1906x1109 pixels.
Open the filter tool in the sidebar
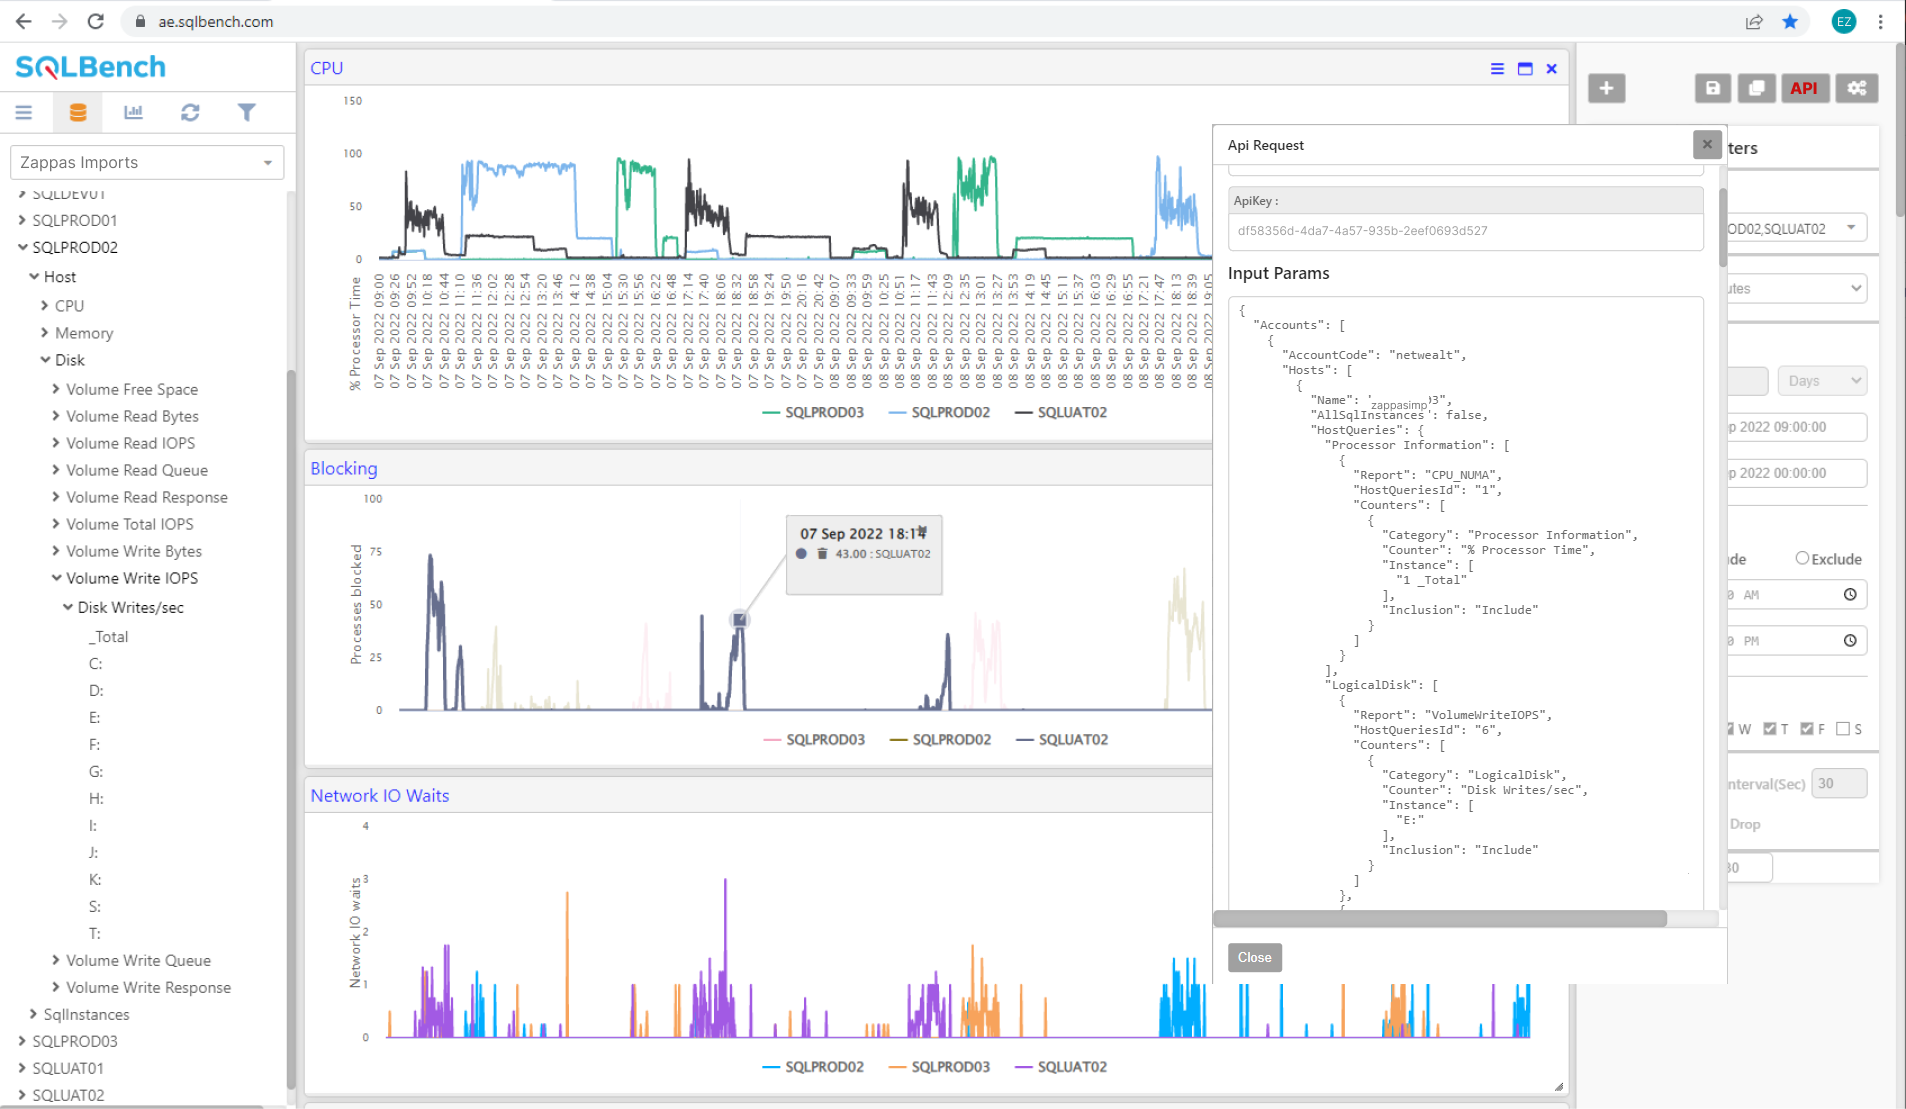(x=246, y=112)
